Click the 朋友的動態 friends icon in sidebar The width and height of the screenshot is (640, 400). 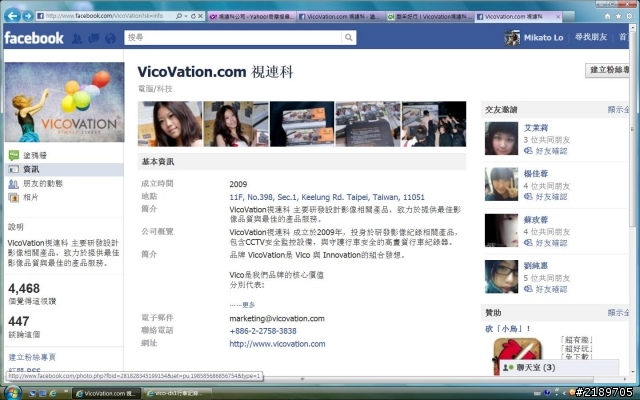tap(13, 184)
